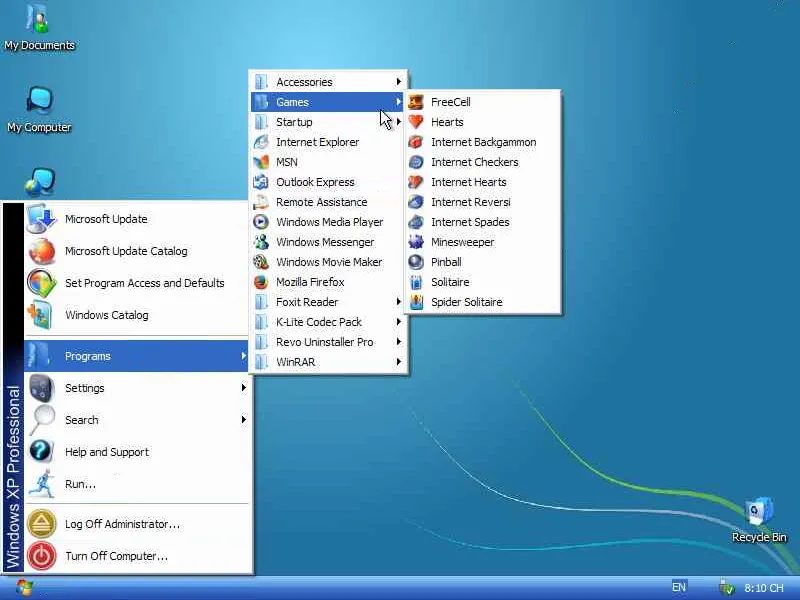Choose Programs in the Start menu

point(136,356)
